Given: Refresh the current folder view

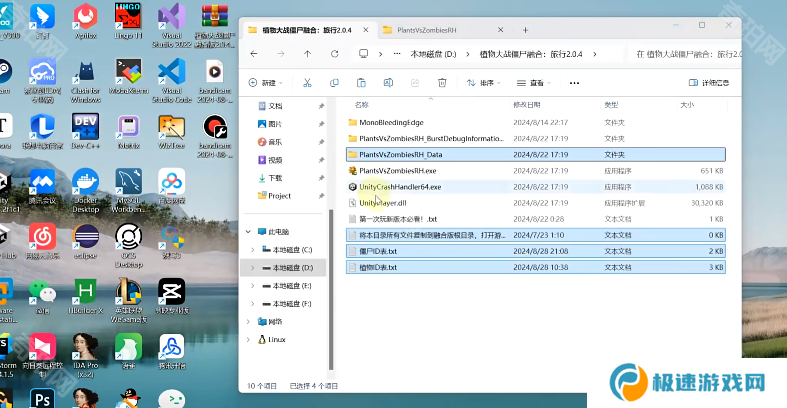Looking at the screenshot, I should (x=335, y=54).
